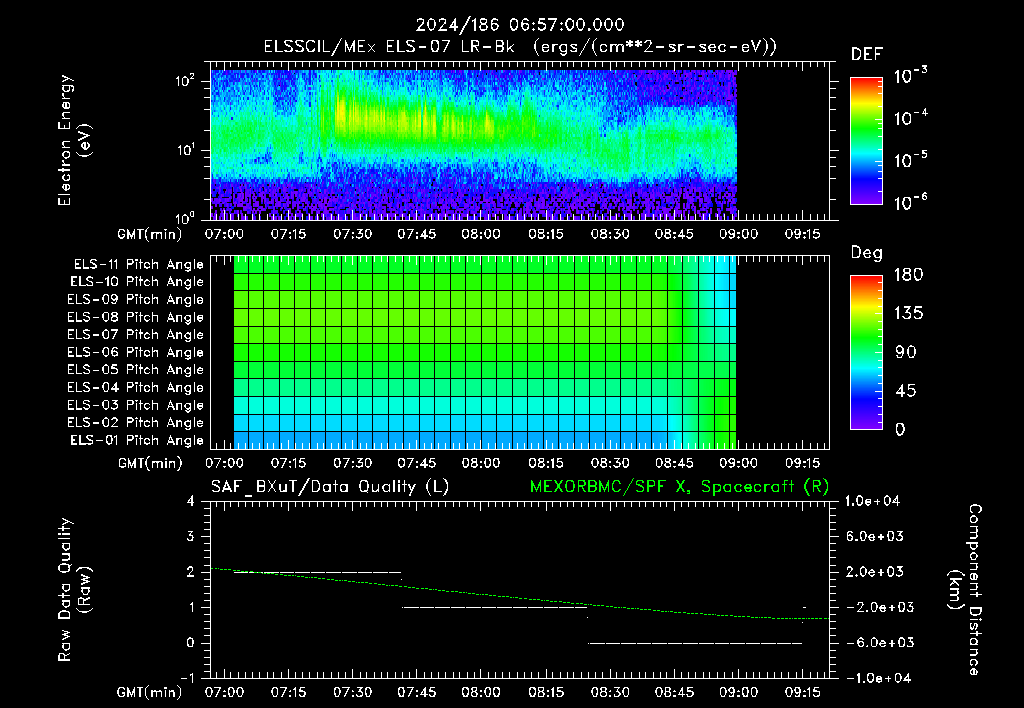Image resolution: width=1024 pixels, height=708 pixels.
Task: Click the Component Distance (km) axis label
Action: [x=965, y=590]
